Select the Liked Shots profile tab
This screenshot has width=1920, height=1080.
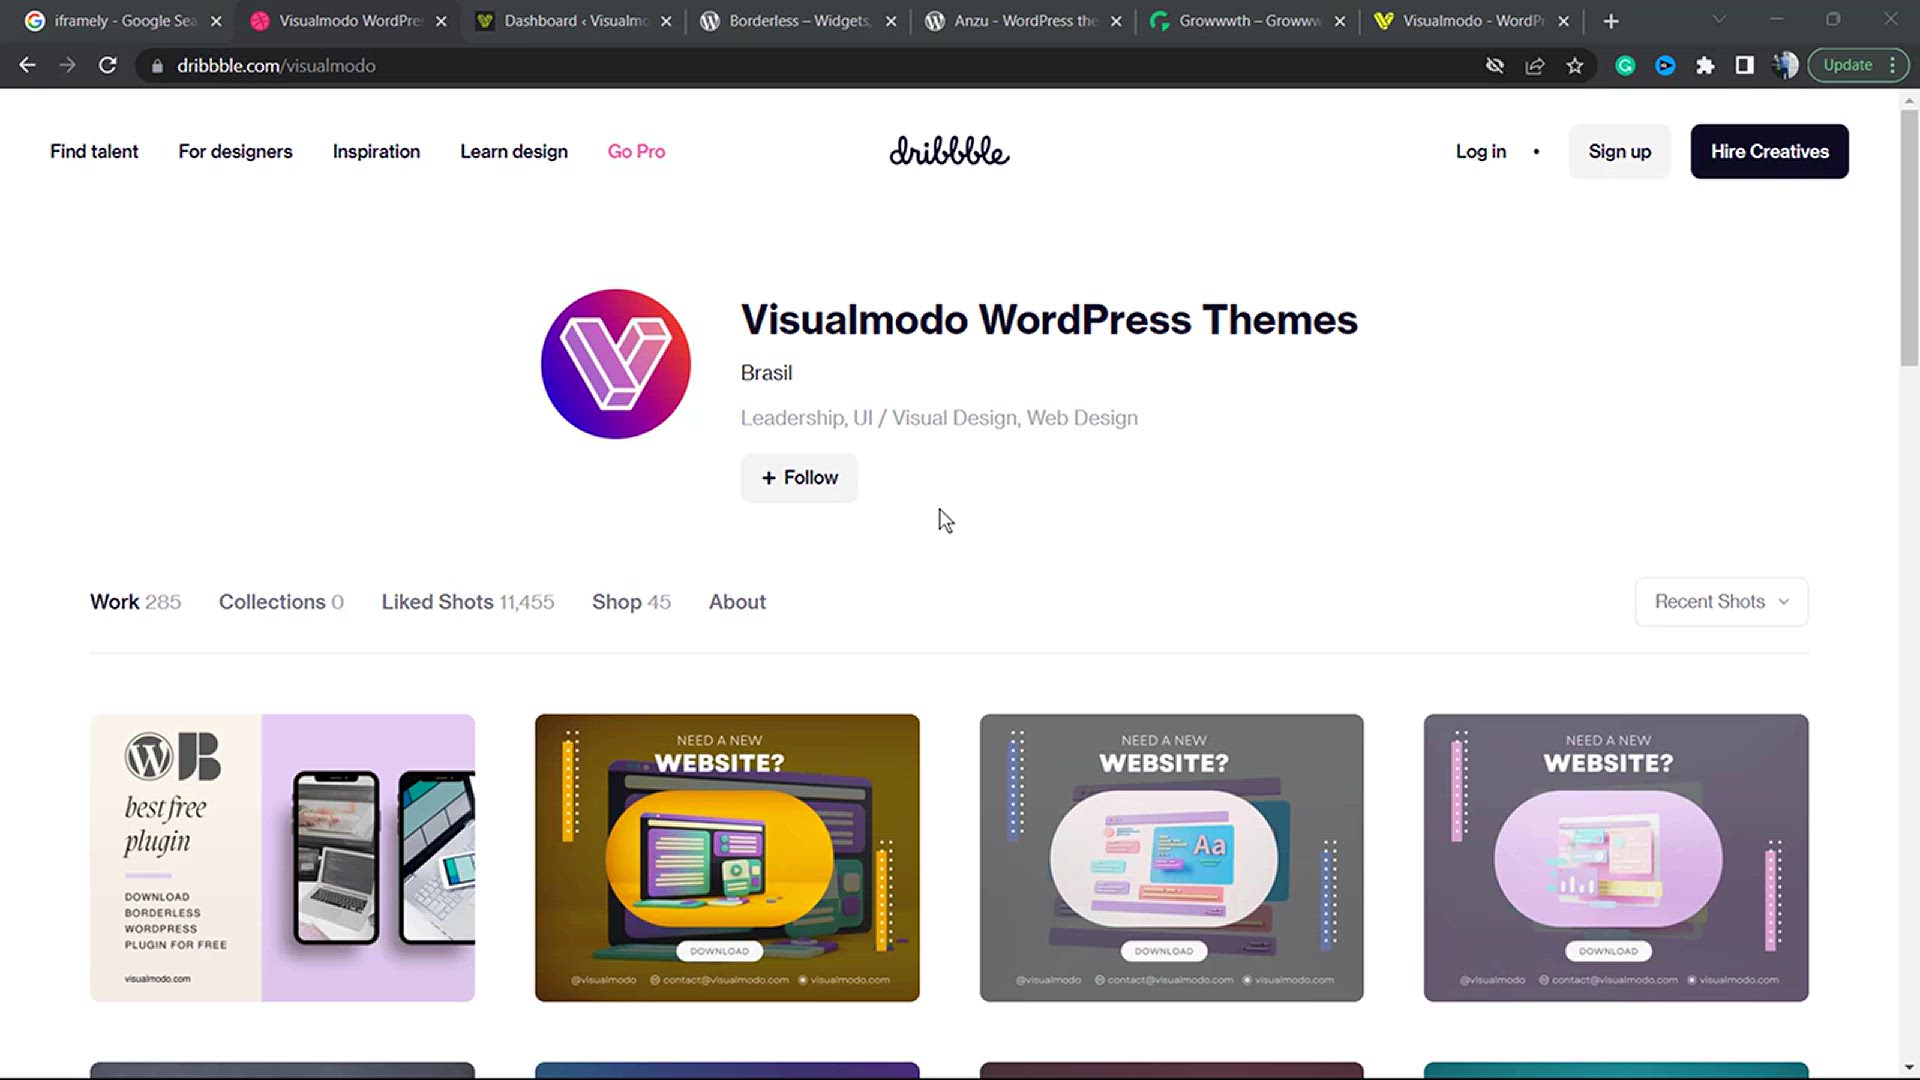[x=467, y=602]
